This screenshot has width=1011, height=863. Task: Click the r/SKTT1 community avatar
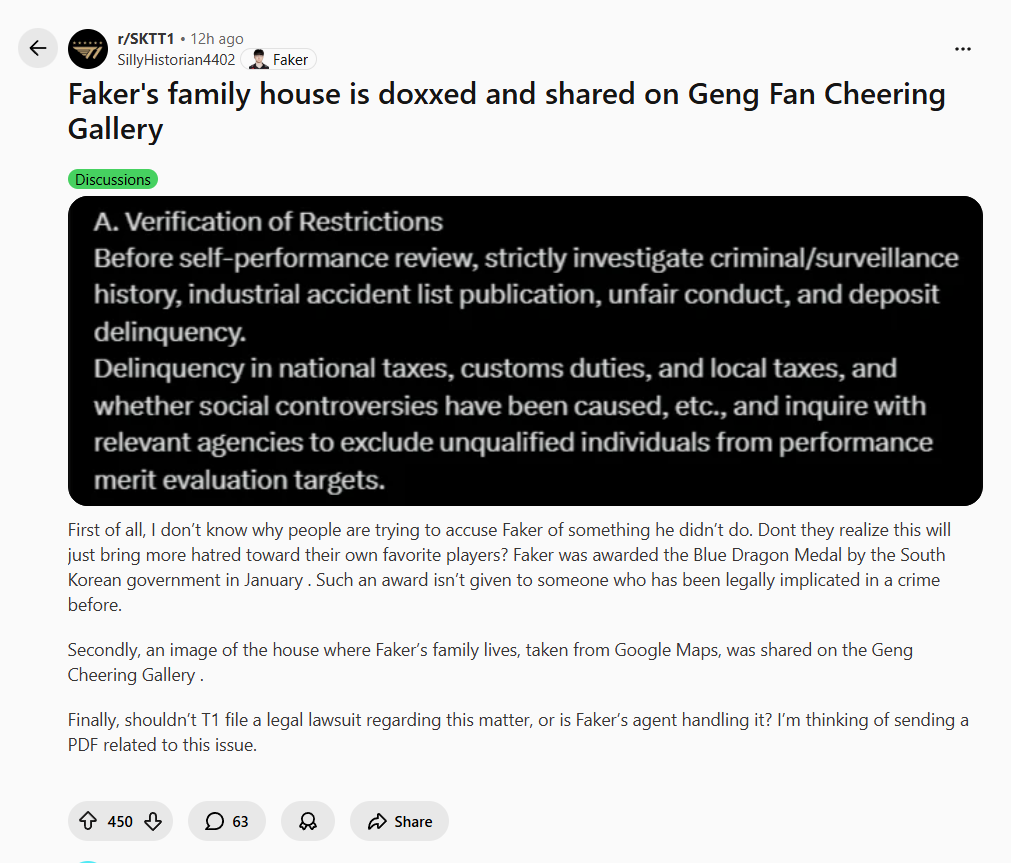pyautogui.click(x=87, y=48)
